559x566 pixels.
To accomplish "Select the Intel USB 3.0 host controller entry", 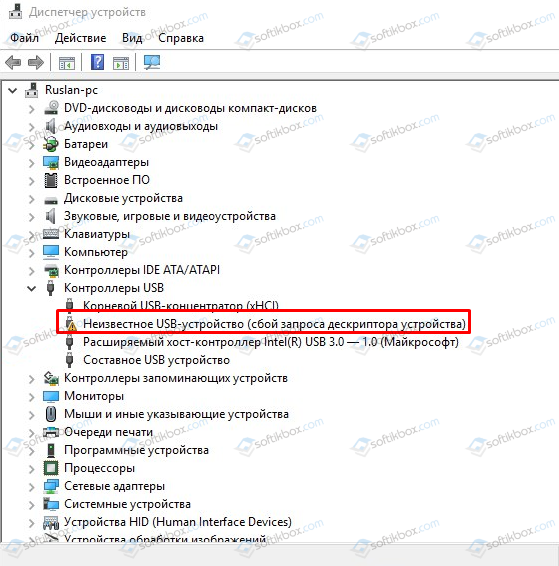I will coord(271,342).
